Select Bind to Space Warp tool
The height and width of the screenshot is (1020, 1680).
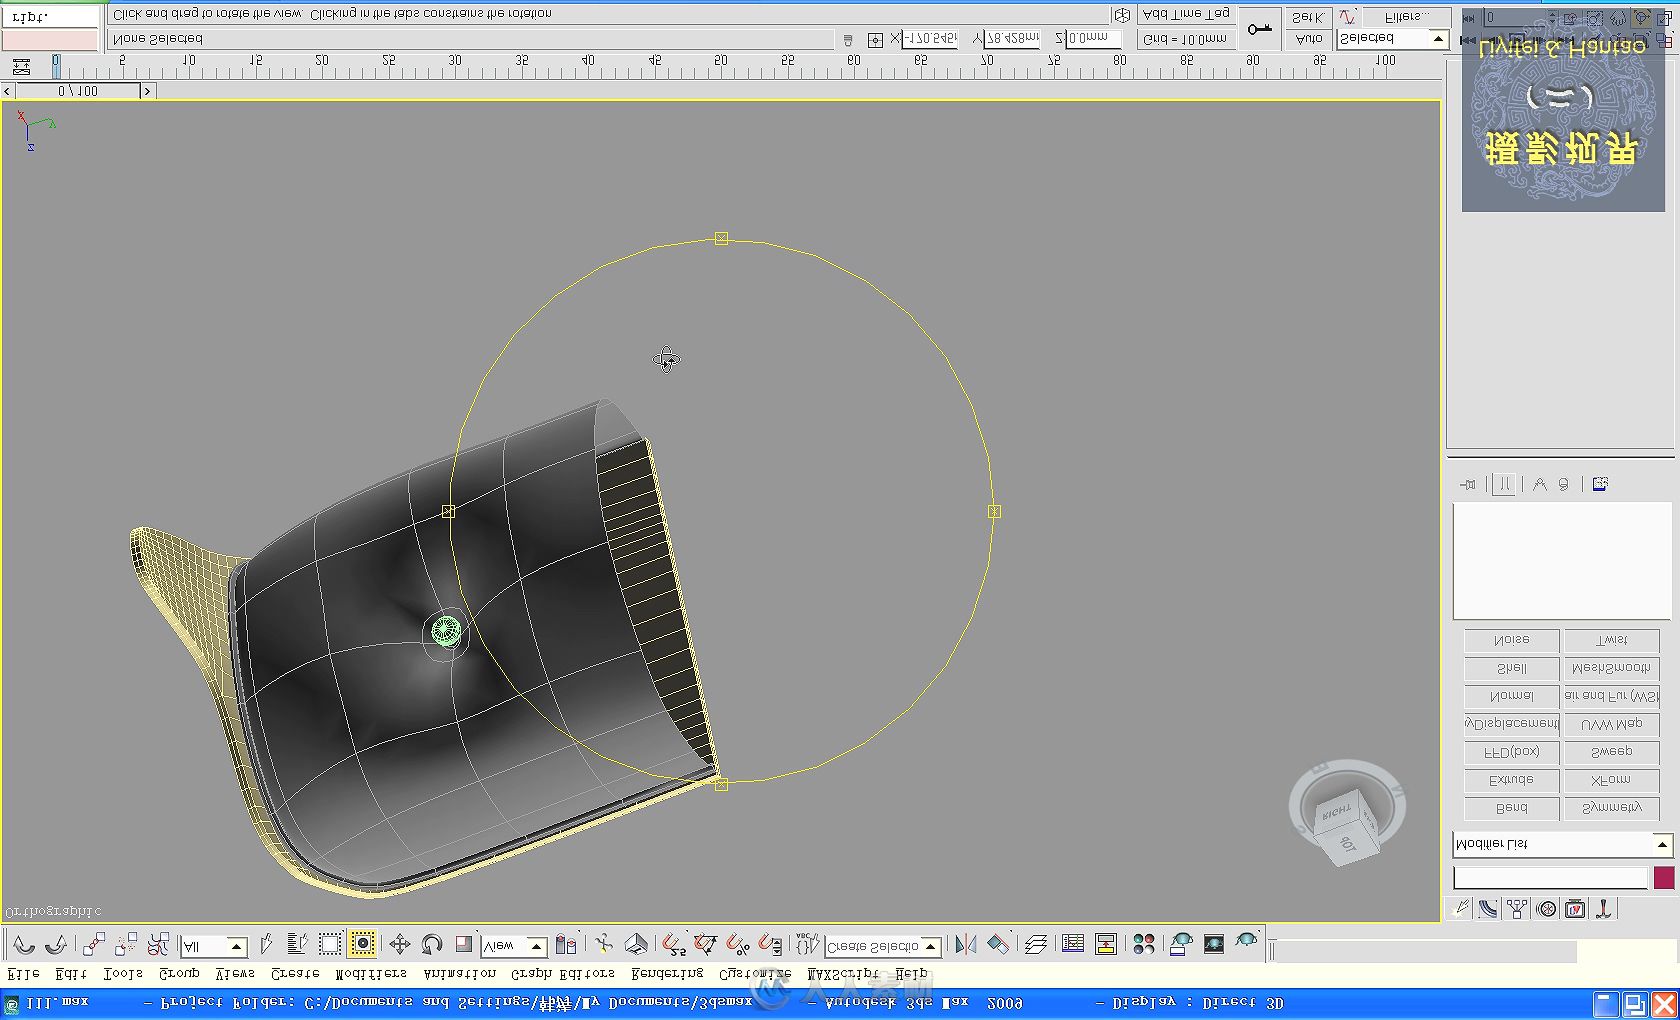pos(158,944)
